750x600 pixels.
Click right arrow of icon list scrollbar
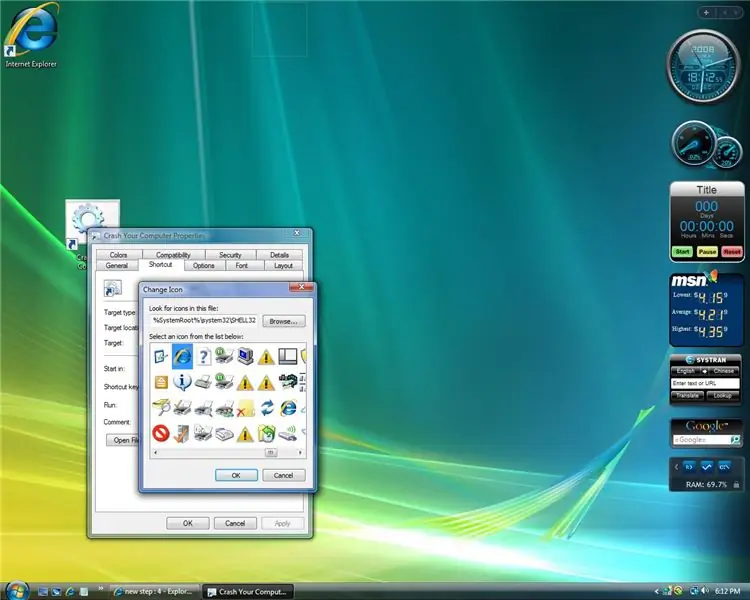coord(300,452)
